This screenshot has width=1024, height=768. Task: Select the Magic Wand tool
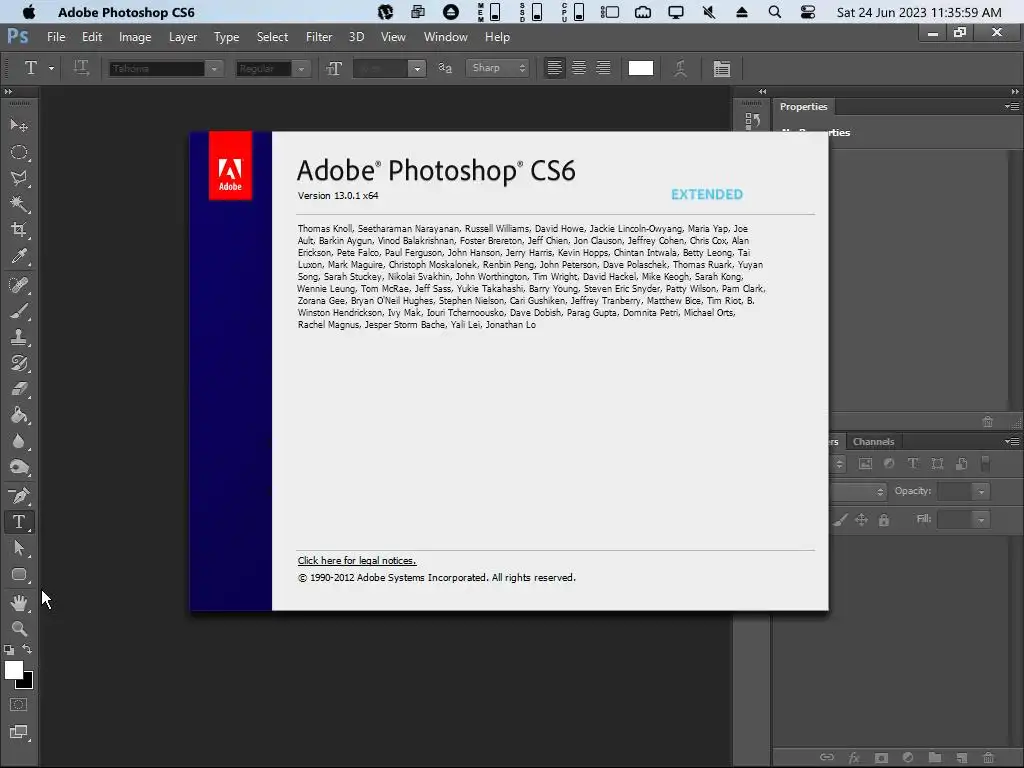pos(19,204)
